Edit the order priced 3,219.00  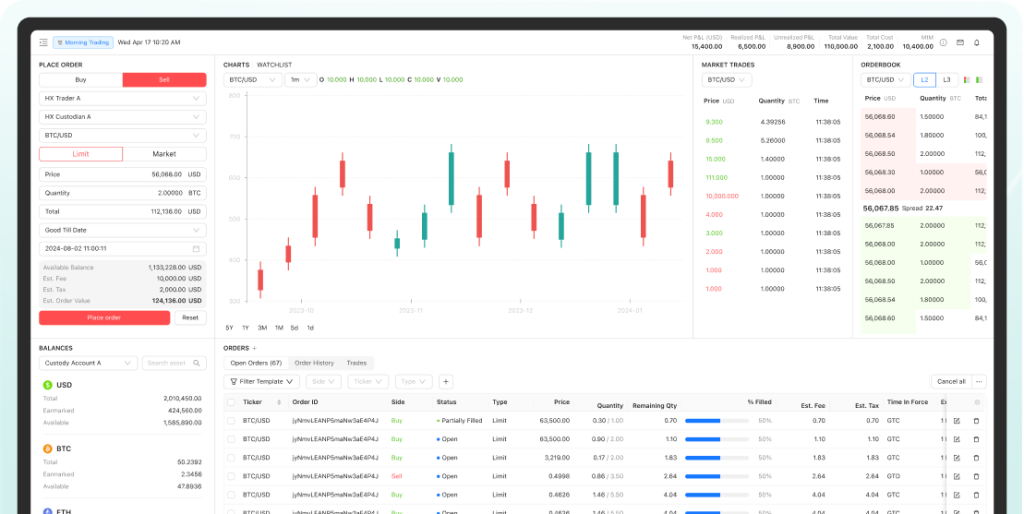pyautogui.click(x=957, y=458)
